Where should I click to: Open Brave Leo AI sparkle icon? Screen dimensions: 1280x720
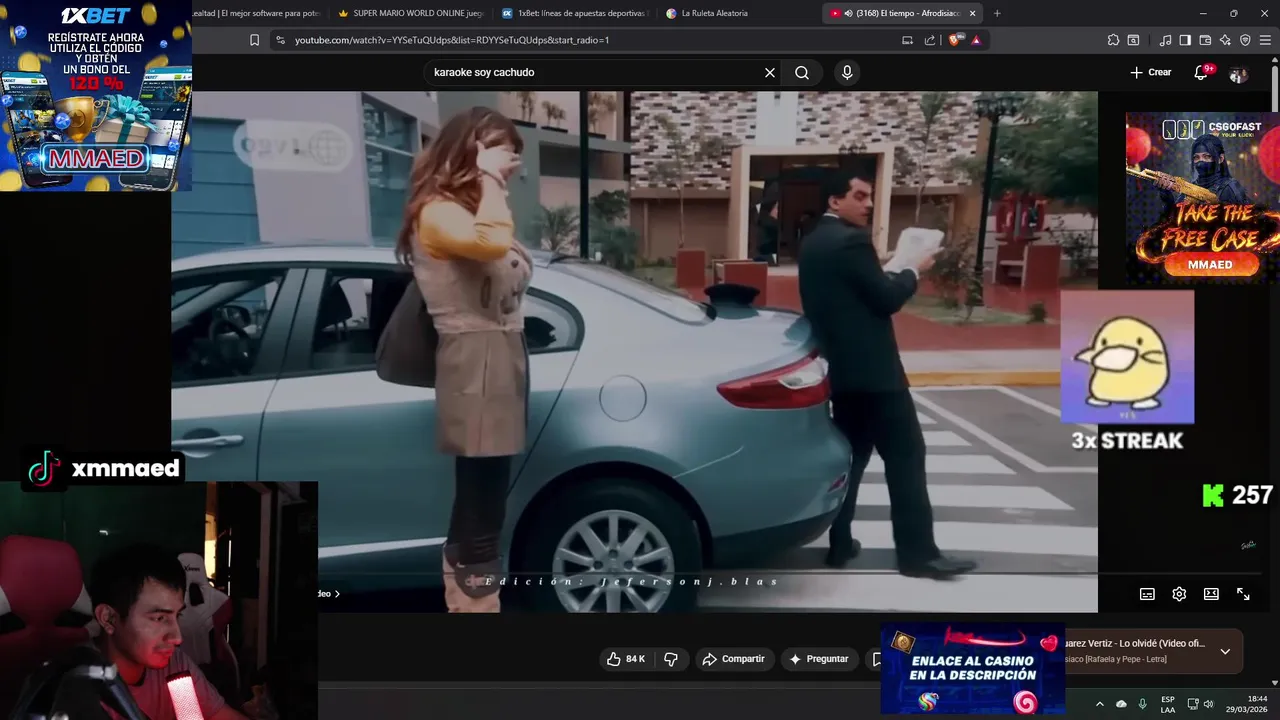point(1225,40)
